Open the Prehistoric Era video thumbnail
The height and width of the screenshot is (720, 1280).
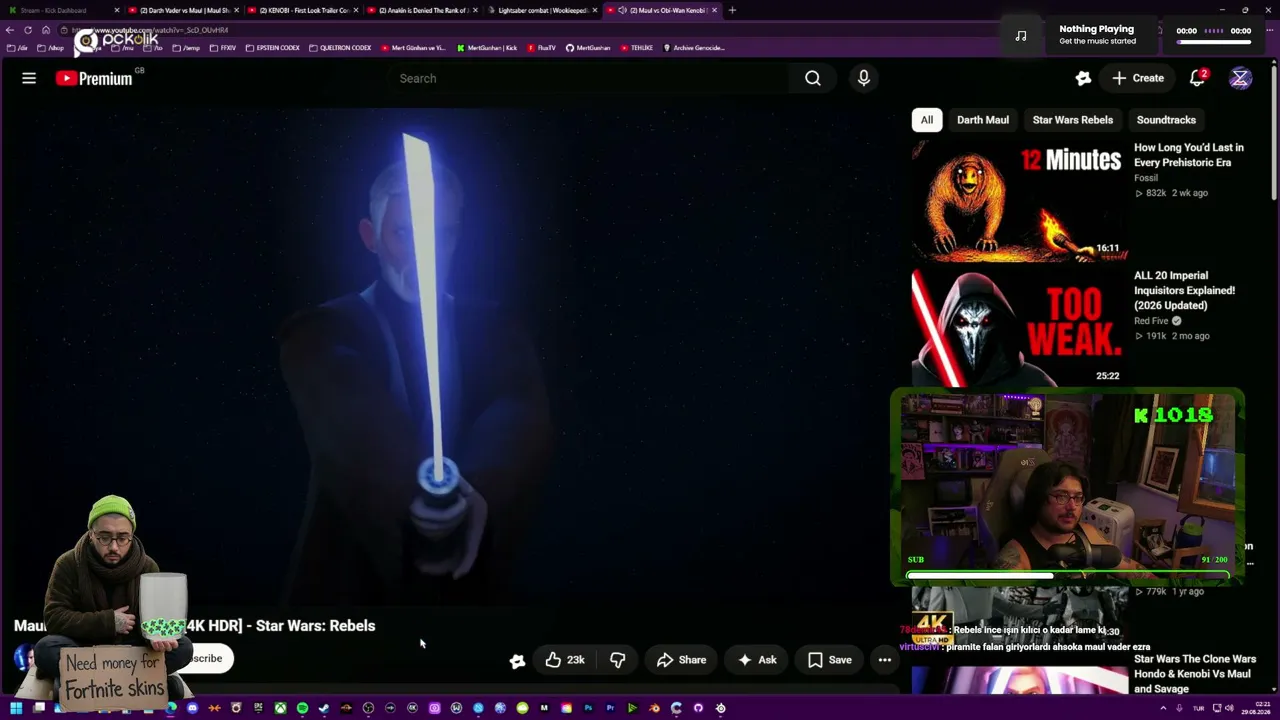(1018, 200)
